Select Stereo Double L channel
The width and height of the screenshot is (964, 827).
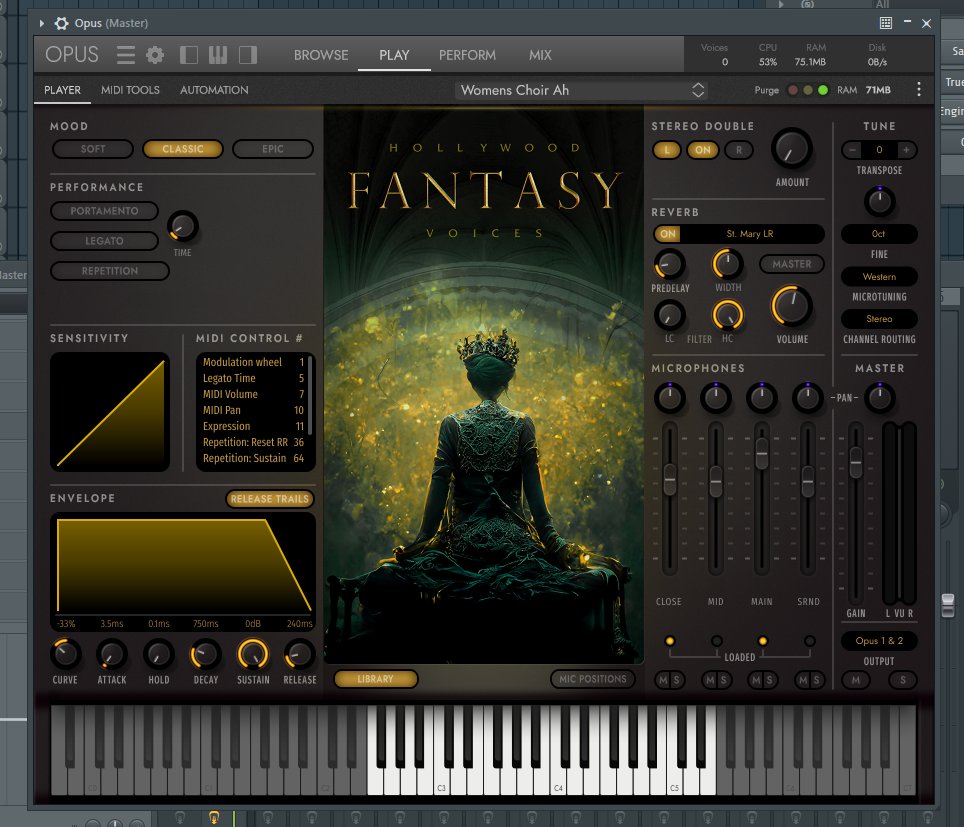[667, 150]
